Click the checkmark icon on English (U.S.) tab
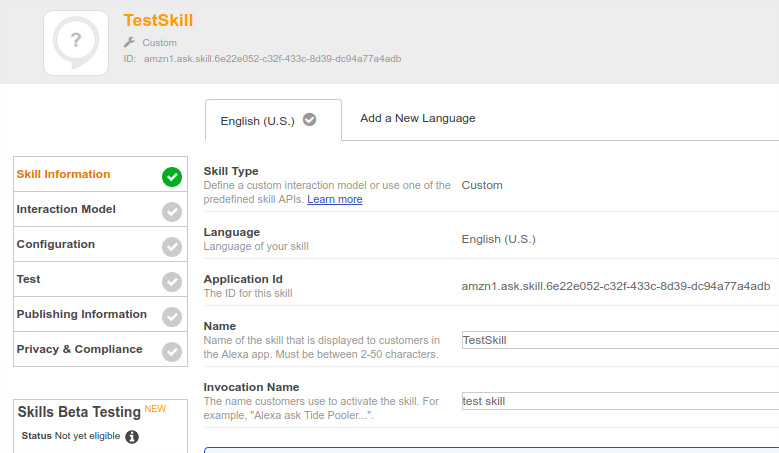Screen dimensions: 779x453 click(x=310, y=120)
